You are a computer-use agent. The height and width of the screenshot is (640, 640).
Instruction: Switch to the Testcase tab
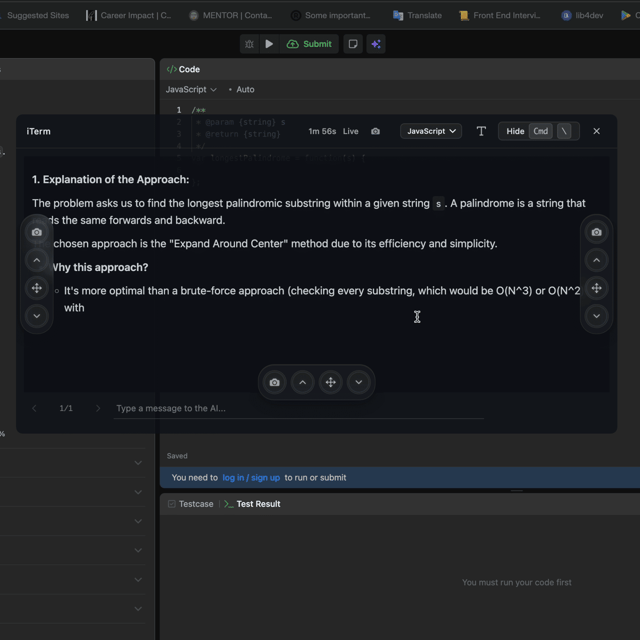[x=191, y=504]
